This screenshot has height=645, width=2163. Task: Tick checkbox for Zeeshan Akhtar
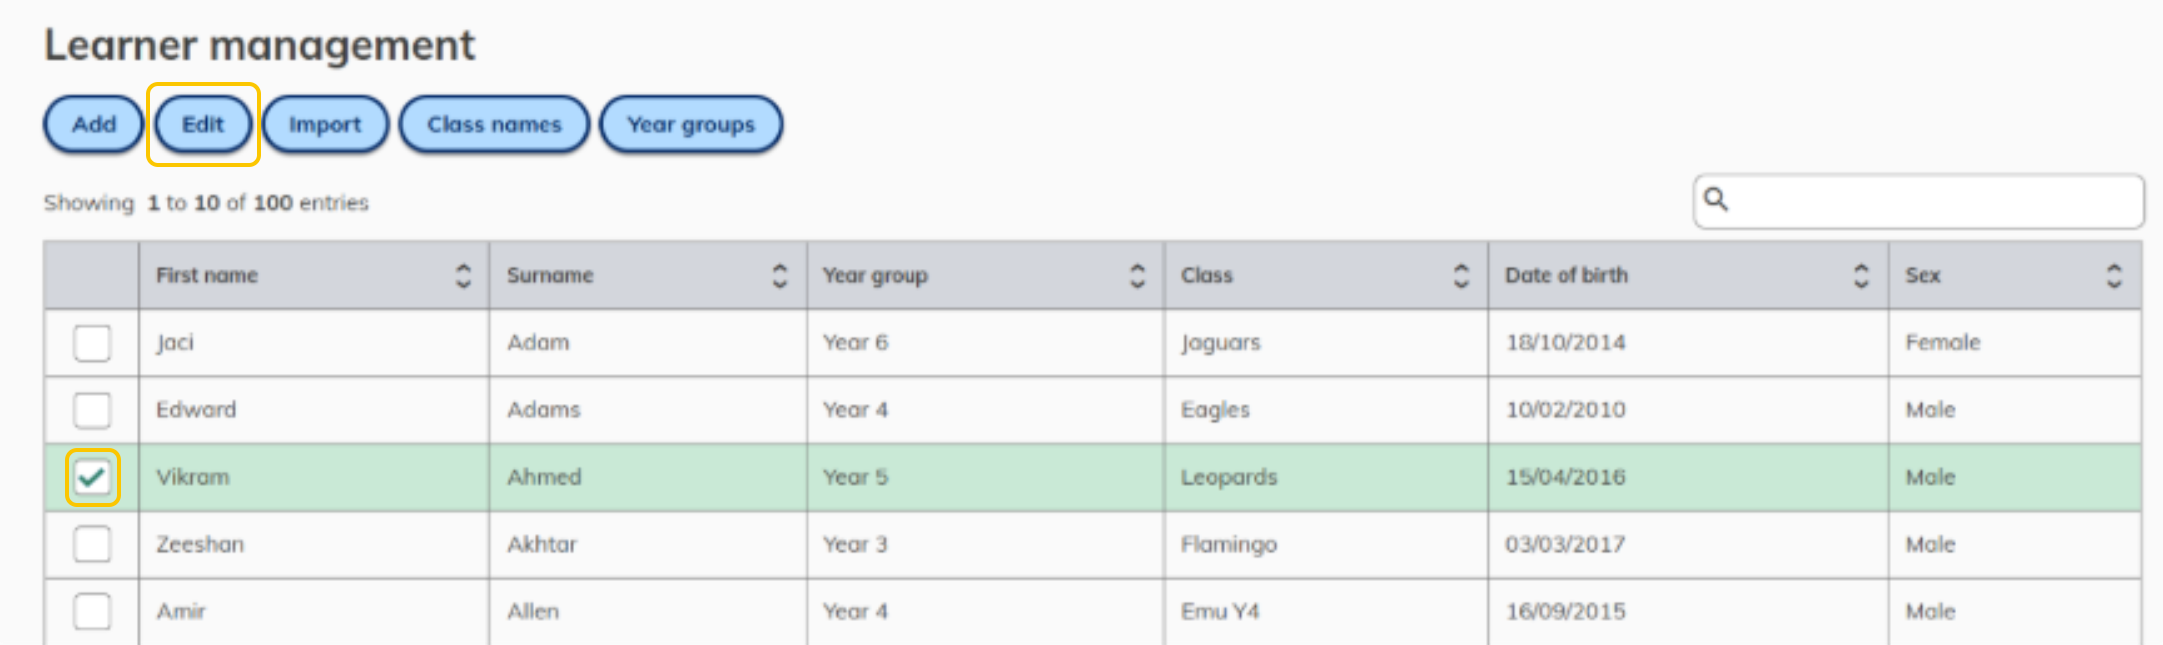point(92,544)
